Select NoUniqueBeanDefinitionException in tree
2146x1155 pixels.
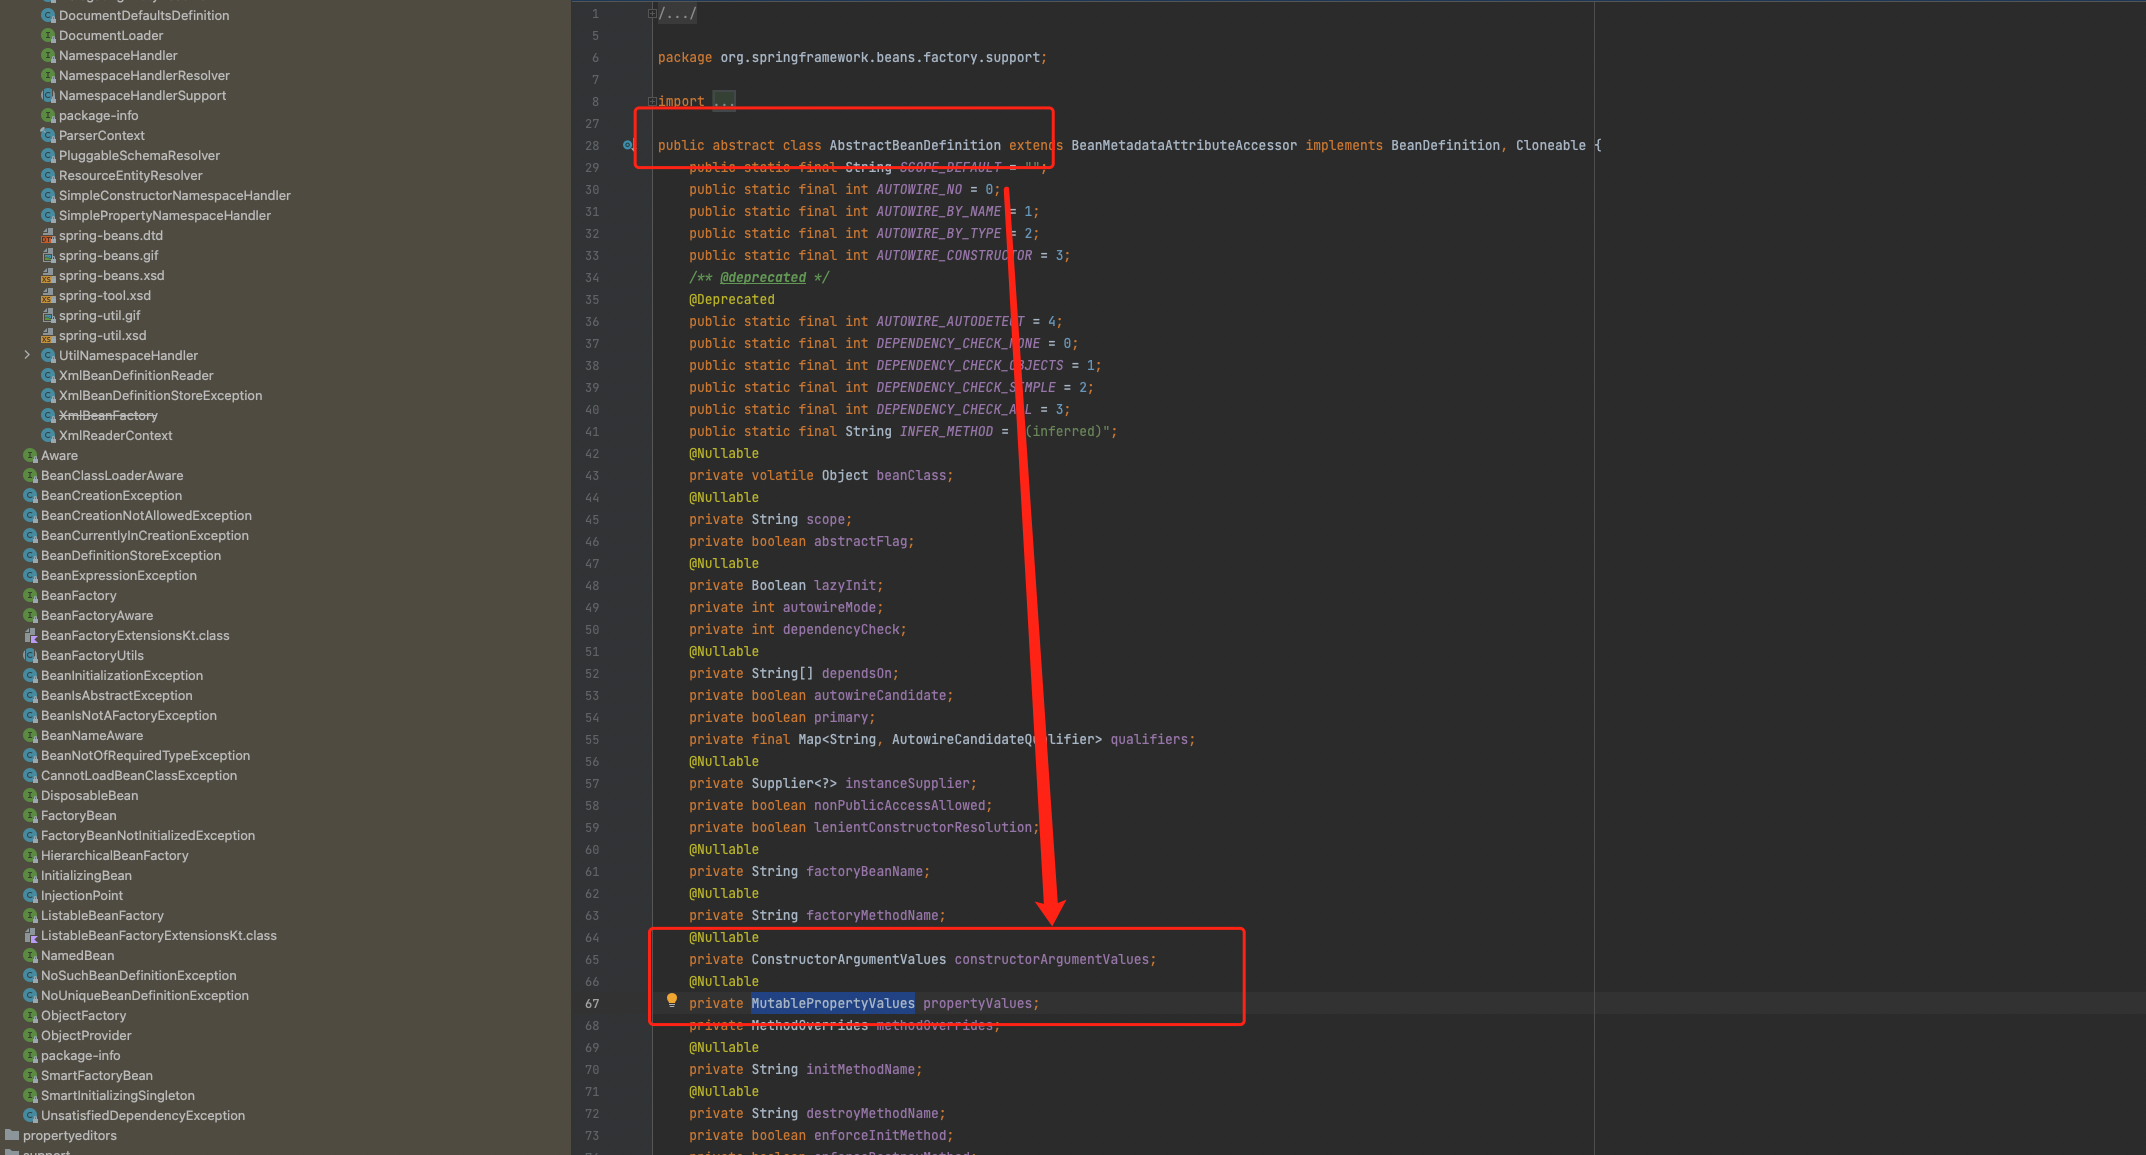tap(145, 995)
